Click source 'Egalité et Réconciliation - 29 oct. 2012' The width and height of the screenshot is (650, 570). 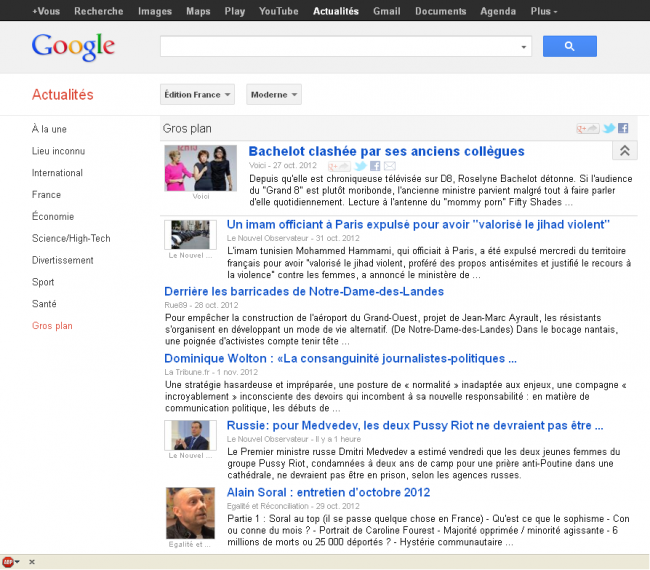point(293,506)
